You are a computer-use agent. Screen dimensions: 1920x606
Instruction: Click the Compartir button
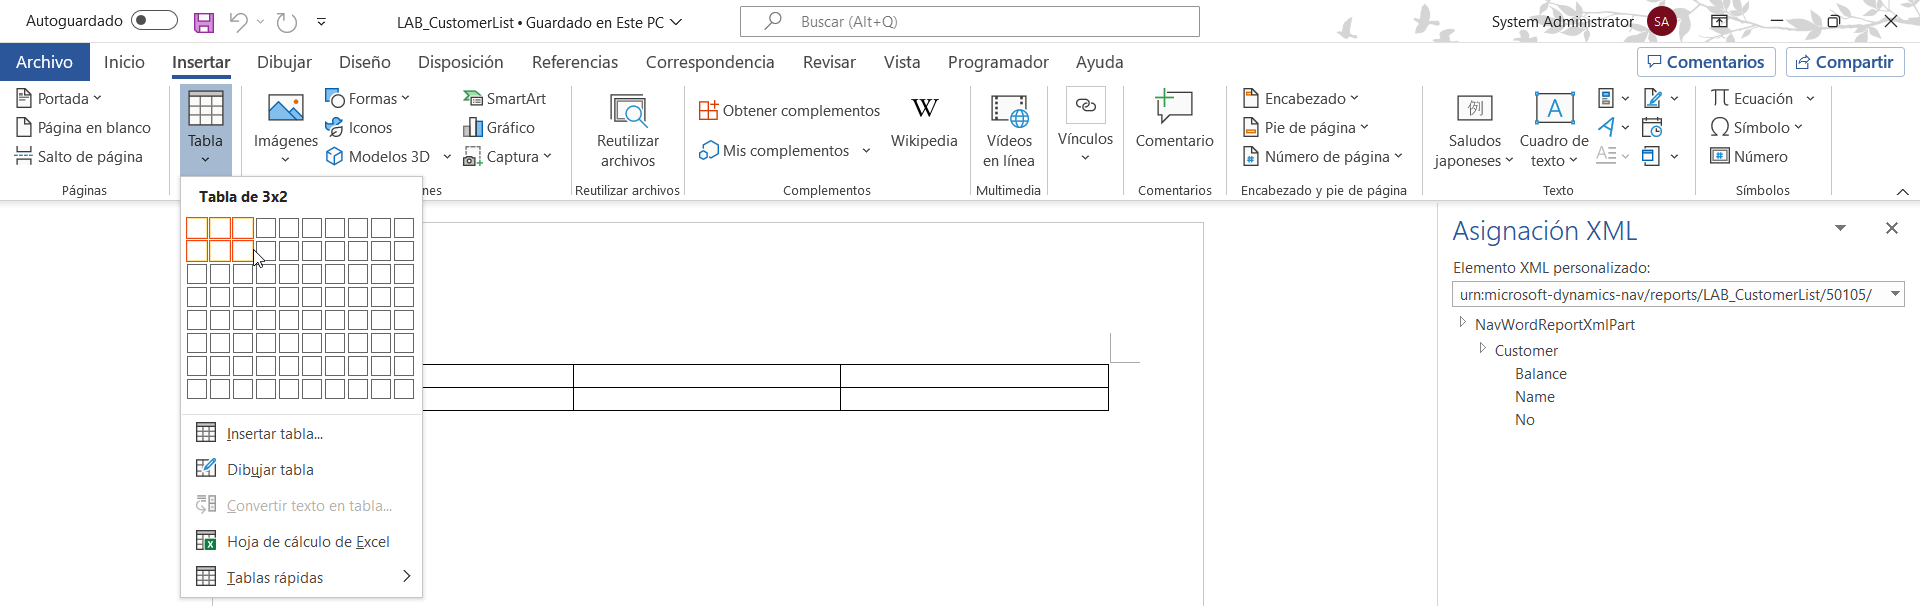point(1845,62)
